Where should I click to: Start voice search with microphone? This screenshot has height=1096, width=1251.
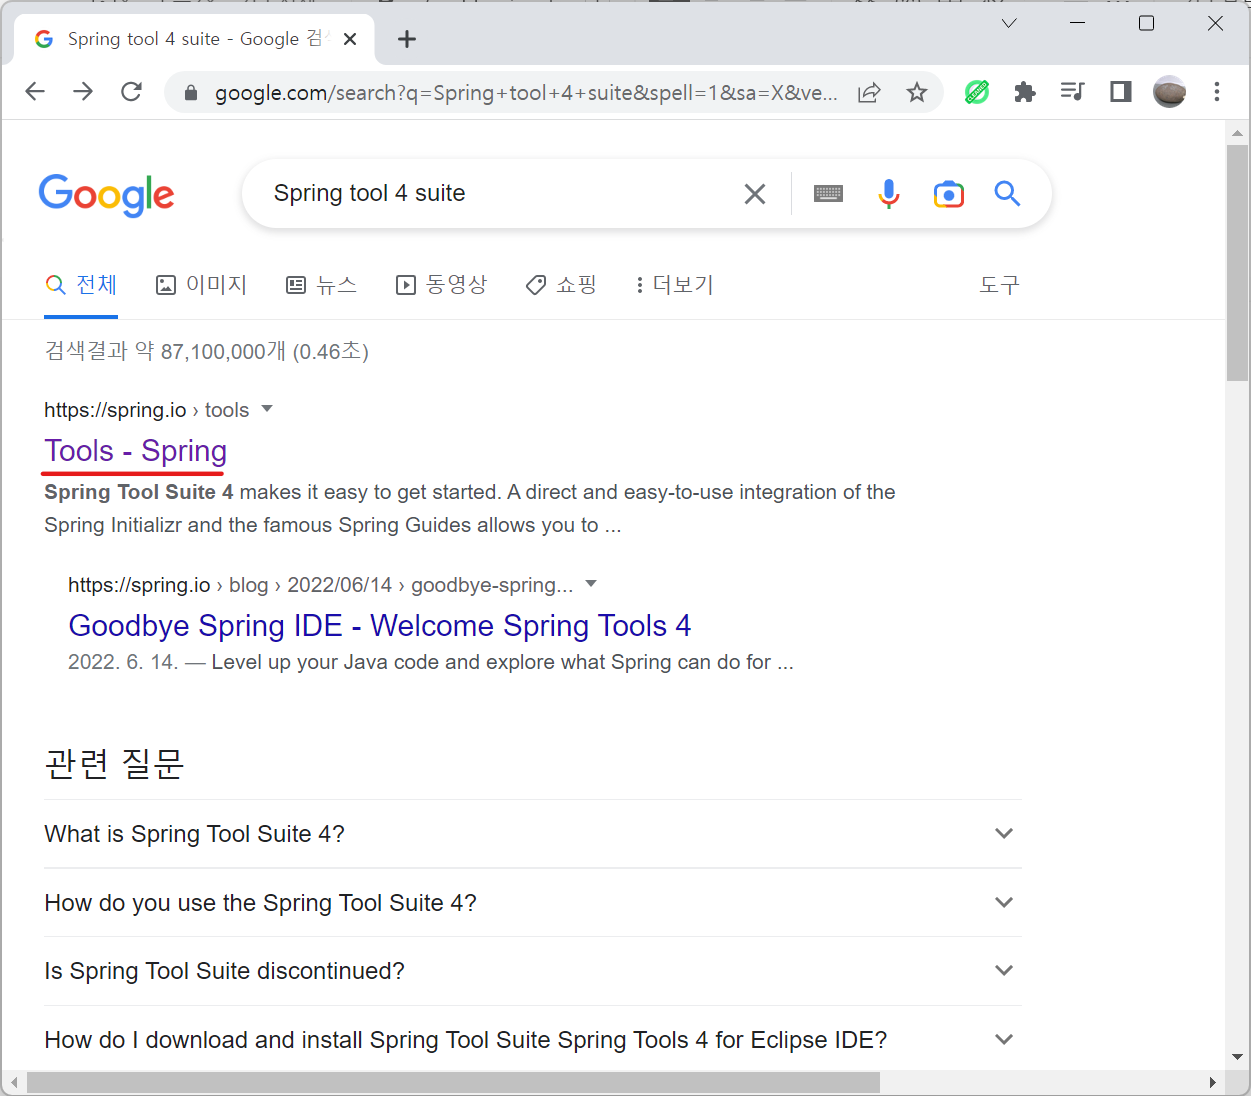[889, 194]
